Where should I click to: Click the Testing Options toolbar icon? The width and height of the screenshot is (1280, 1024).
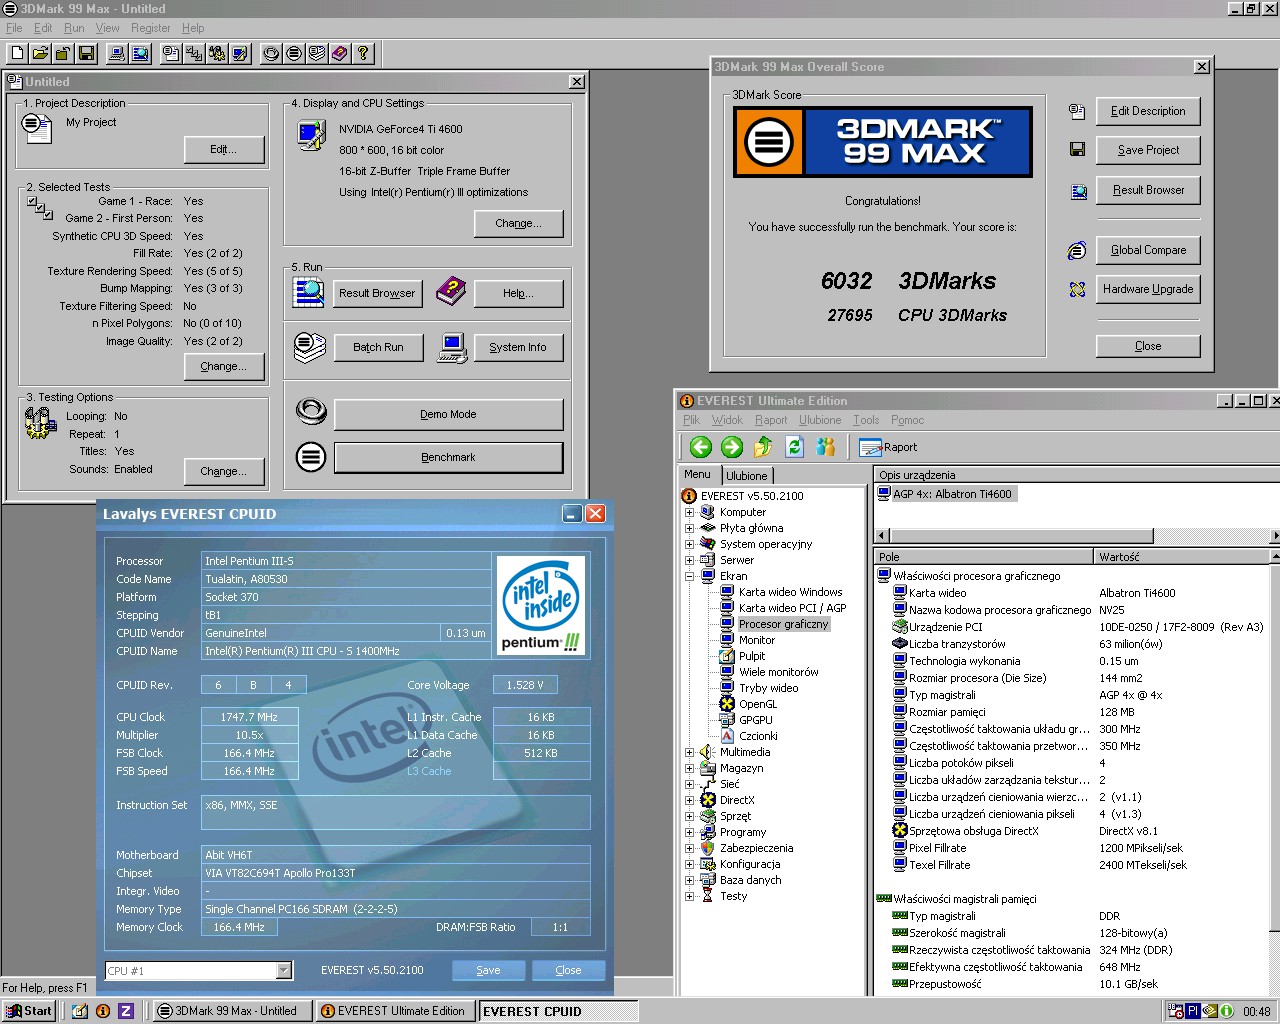tap(217, 53)
